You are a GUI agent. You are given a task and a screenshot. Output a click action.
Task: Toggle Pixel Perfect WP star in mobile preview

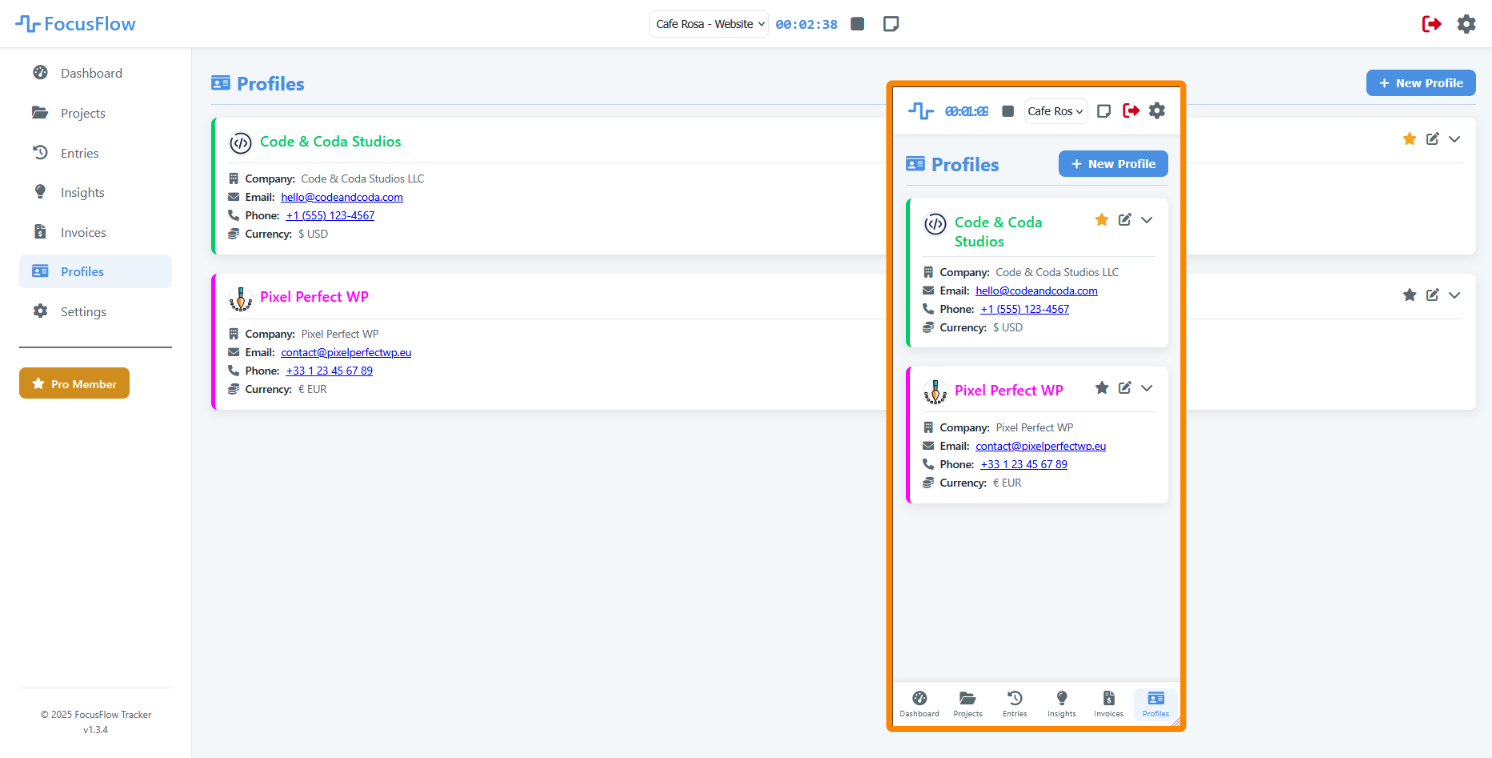(1102, 388)
